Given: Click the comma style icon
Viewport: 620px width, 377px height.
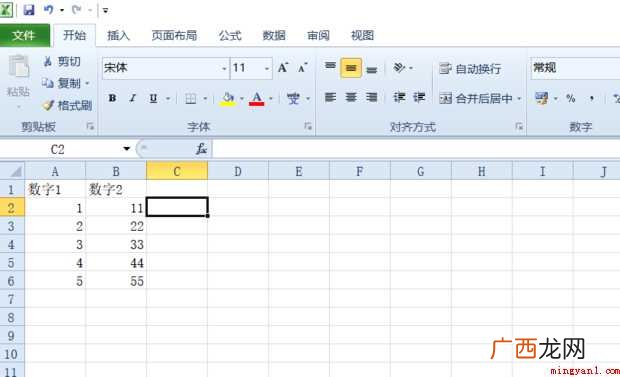Looking at the screenshot, I should pyautogui.click(x=592, y=98).
